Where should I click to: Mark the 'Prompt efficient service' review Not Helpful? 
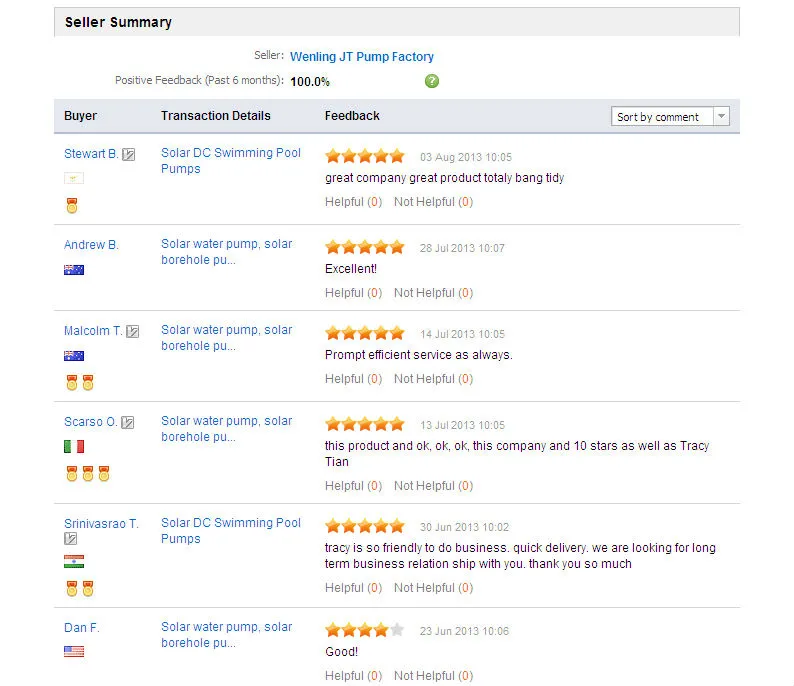433,379
